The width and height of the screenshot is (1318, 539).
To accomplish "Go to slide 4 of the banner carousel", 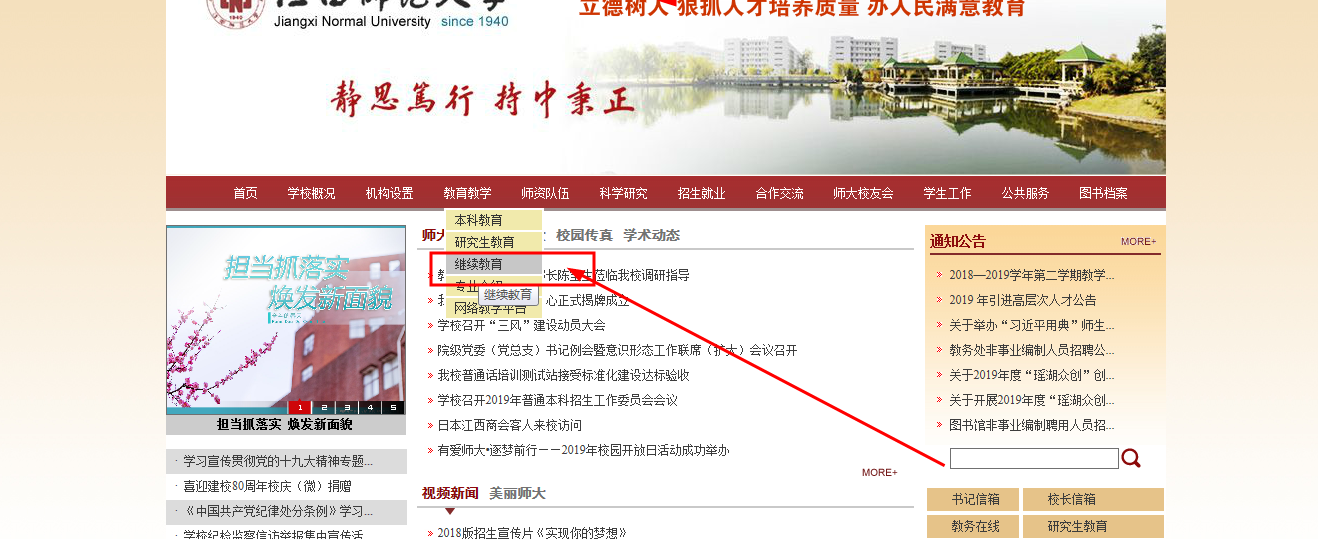I will [369, 407].
